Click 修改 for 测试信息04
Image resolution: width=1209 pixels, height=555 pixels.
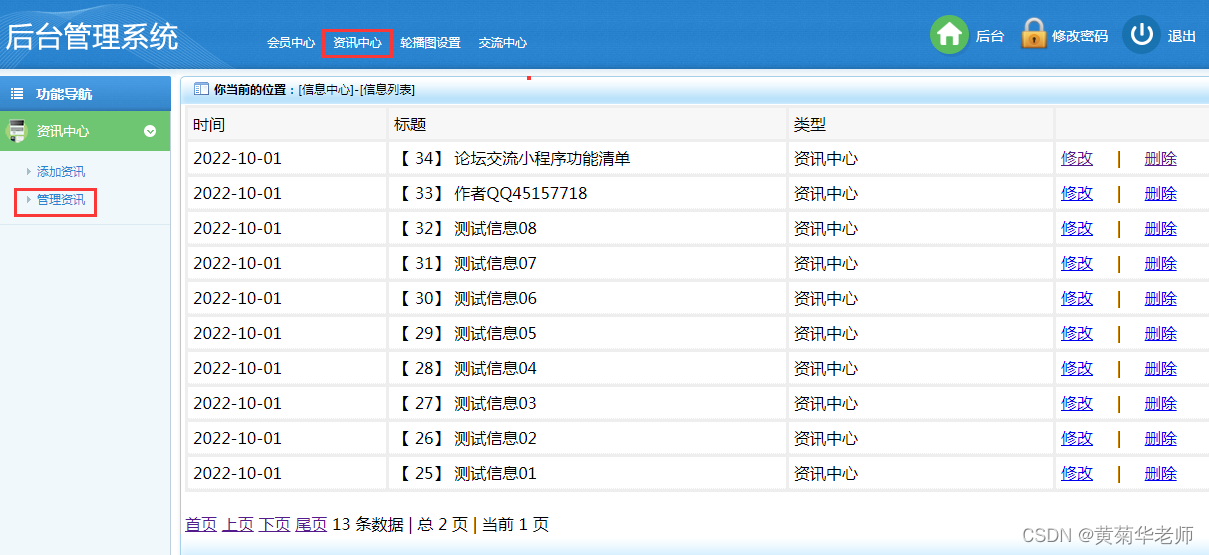pos(1077,368)
